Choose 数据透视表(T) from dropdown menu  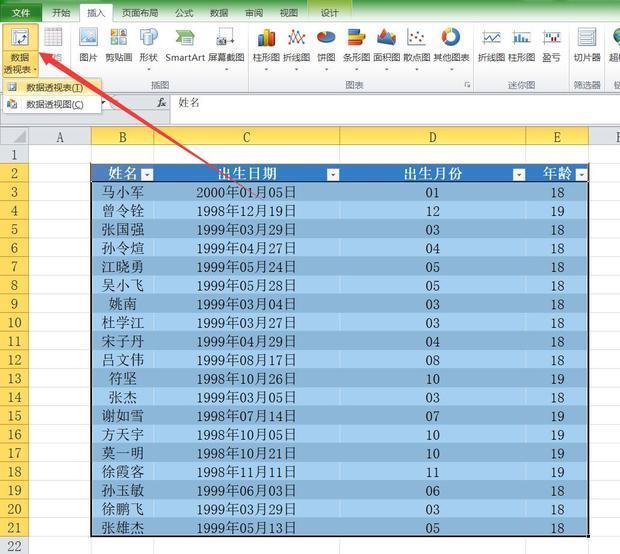[x=53, y=88]
